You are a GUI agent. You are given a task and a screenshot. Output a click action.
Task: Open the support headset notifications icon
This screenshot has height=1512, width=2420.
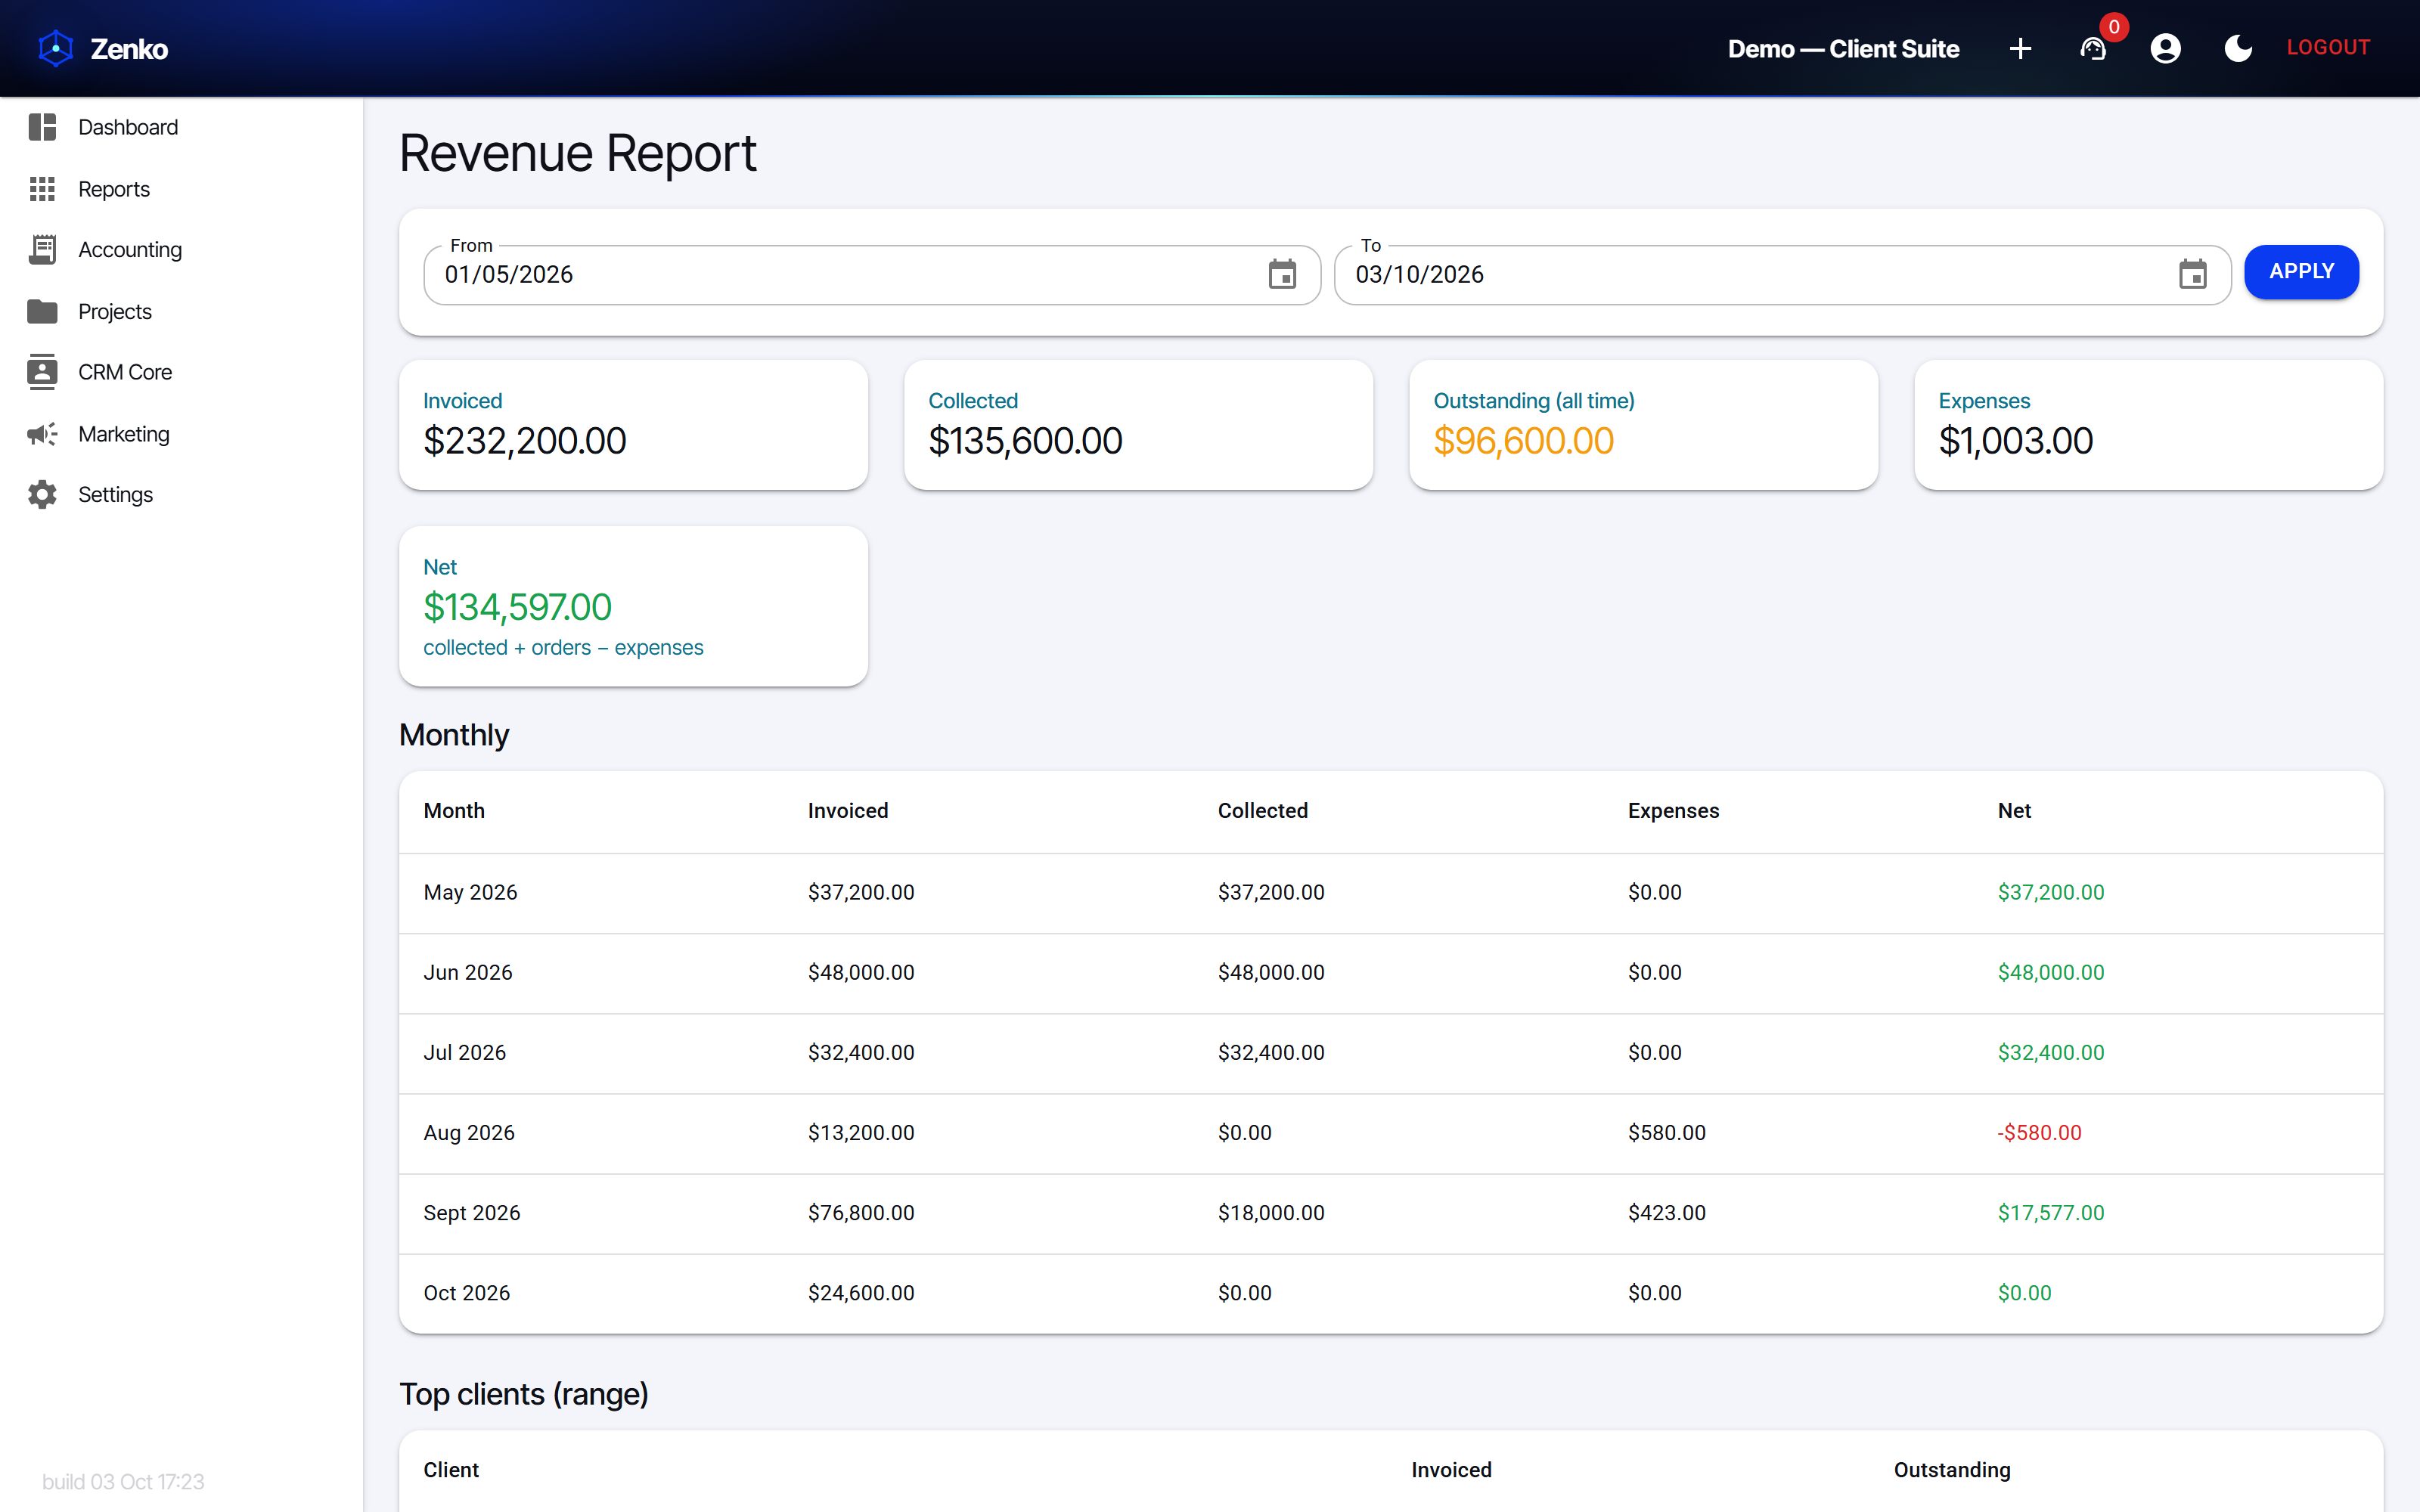coord(2093,48)
